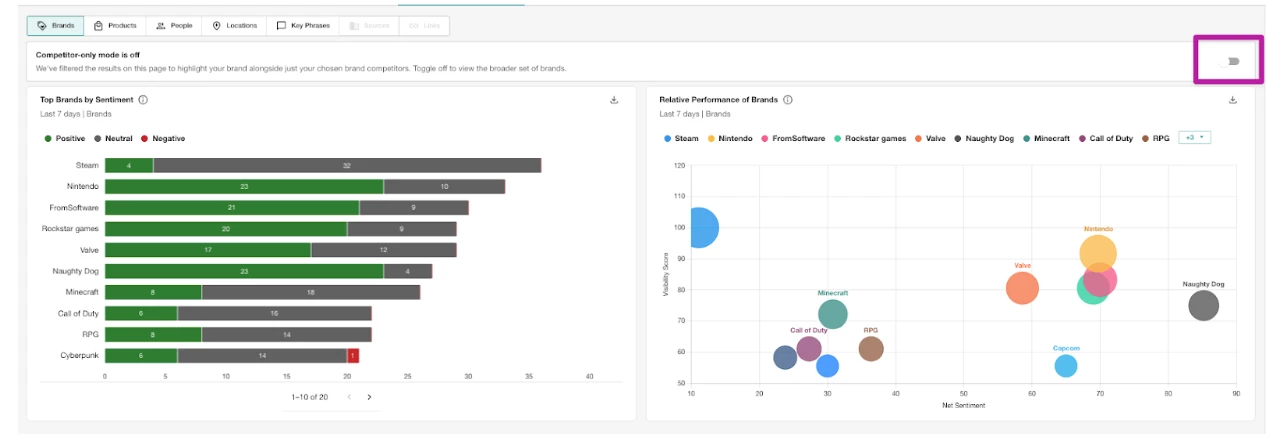Screen dimensions: 1282x442
Task: Go to previous page of brand results
Action: tap(349, 397)
